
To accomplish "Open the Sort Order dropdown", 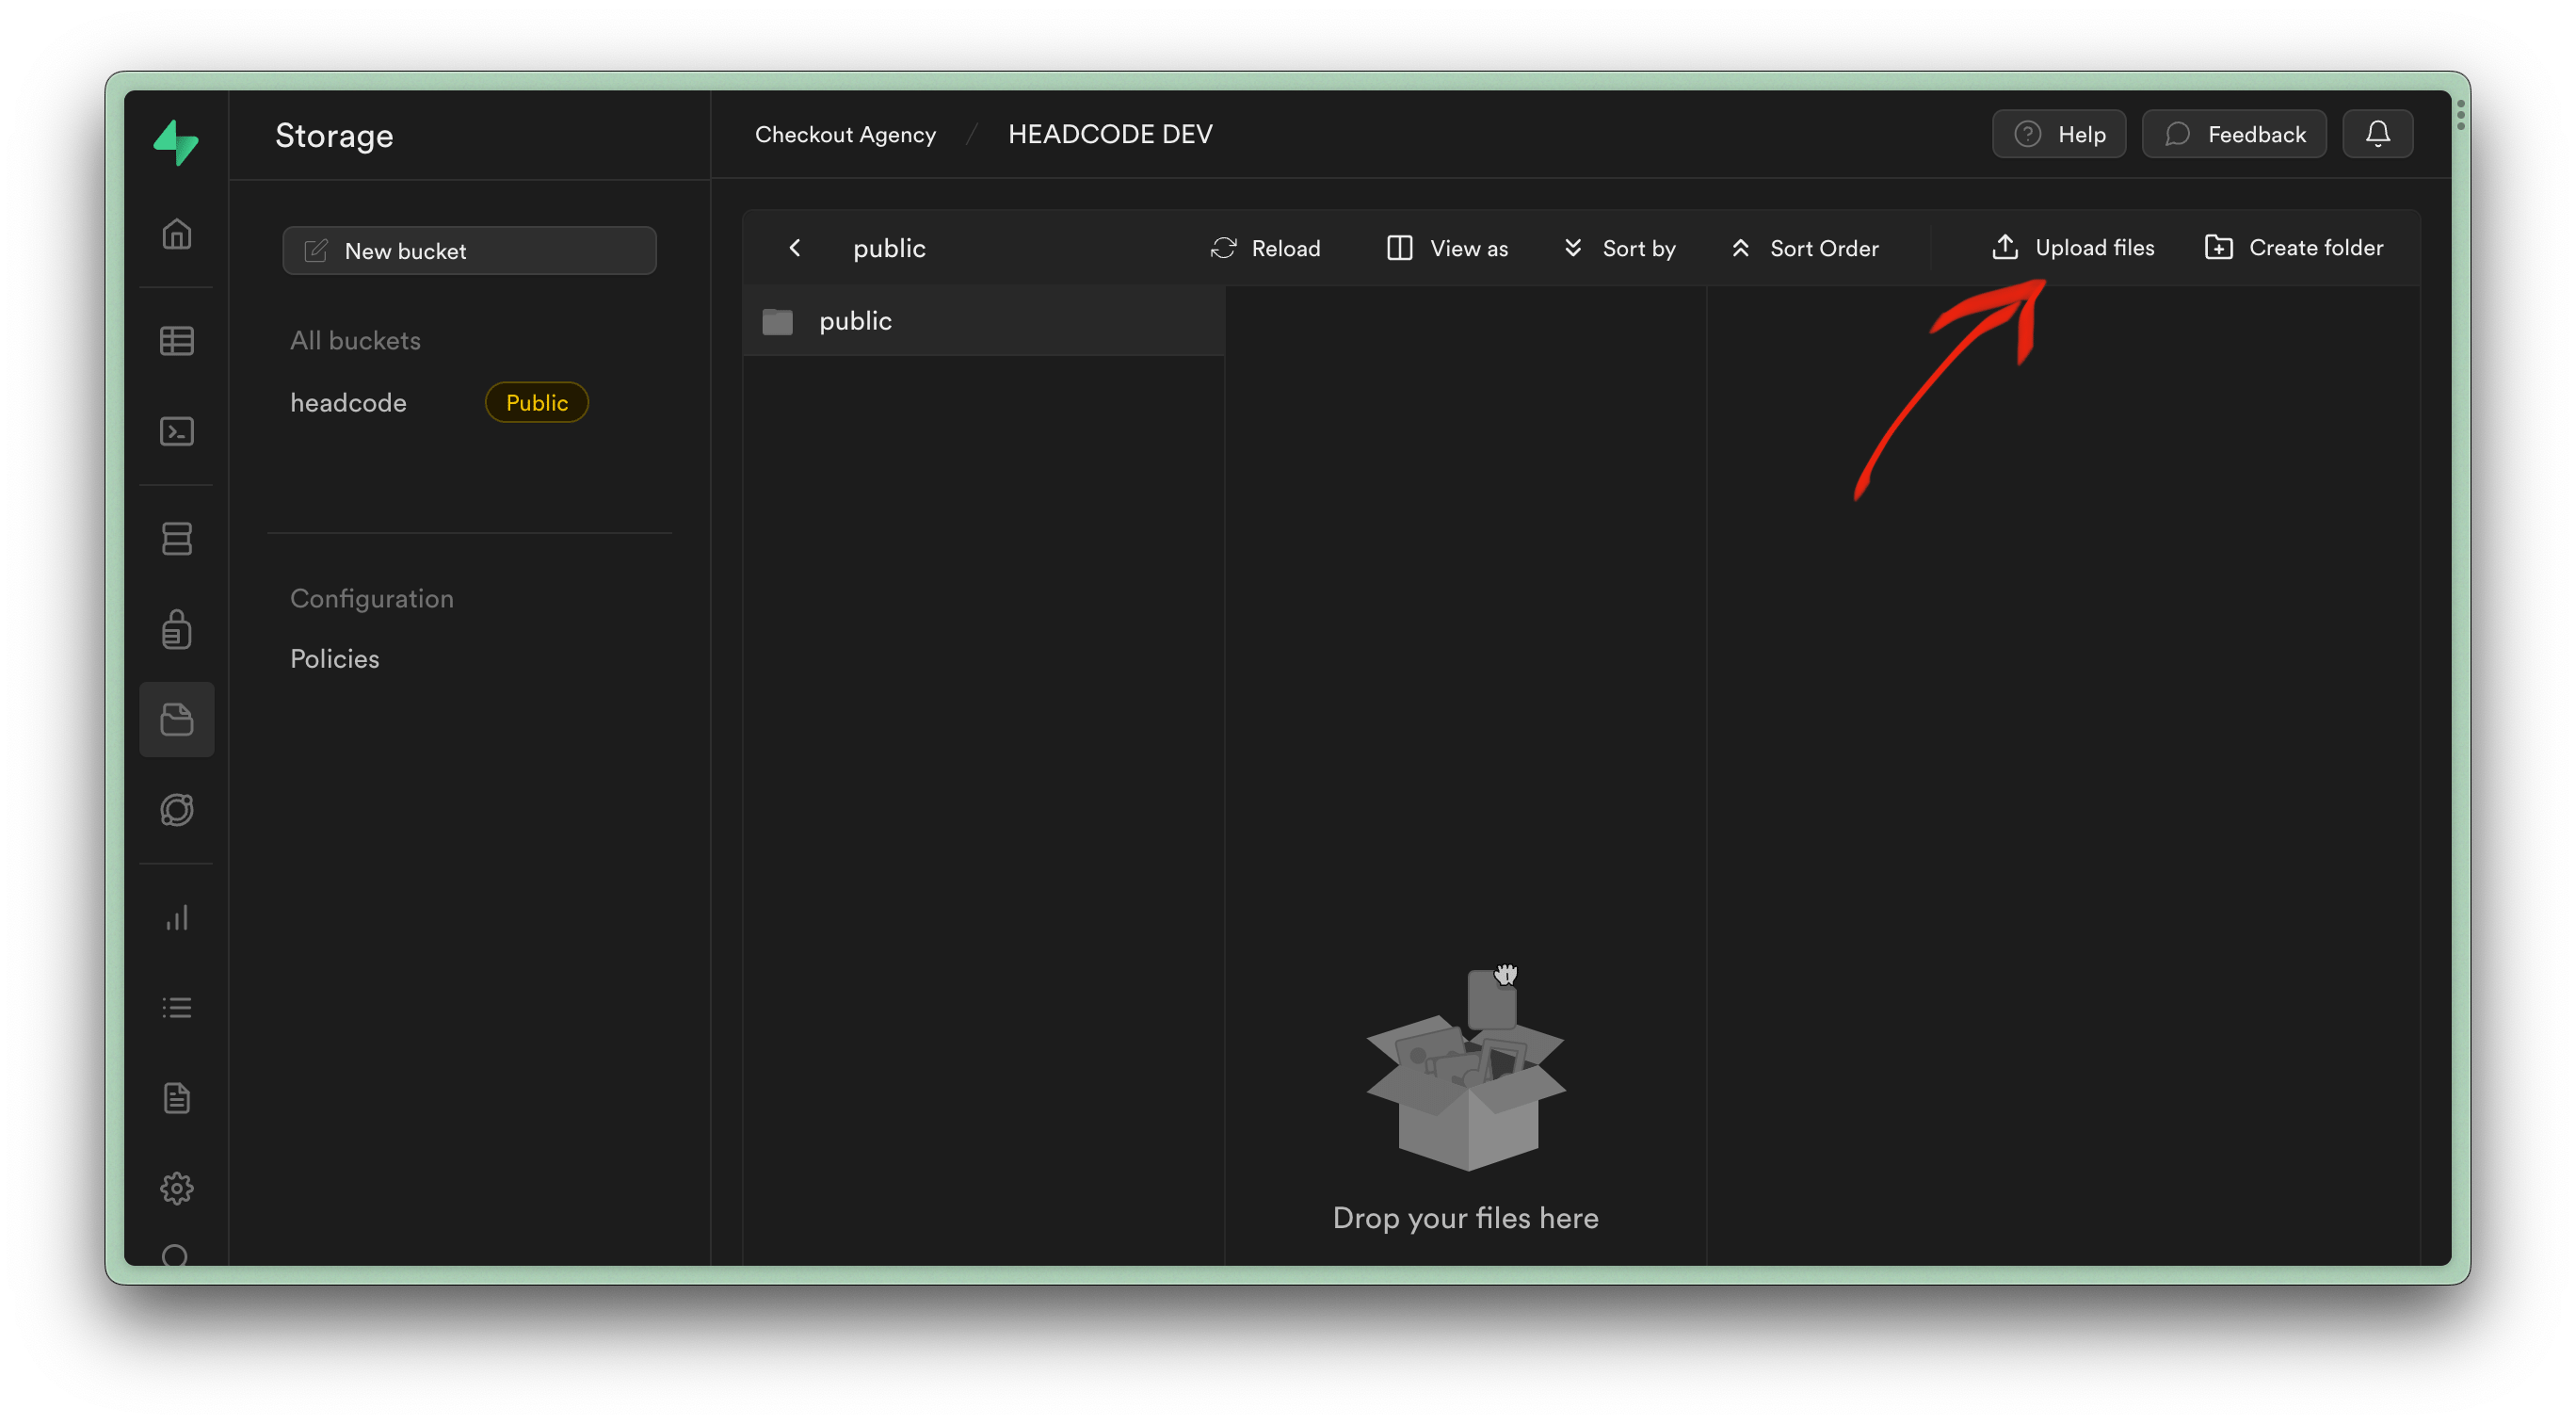I will (1804, 248).
